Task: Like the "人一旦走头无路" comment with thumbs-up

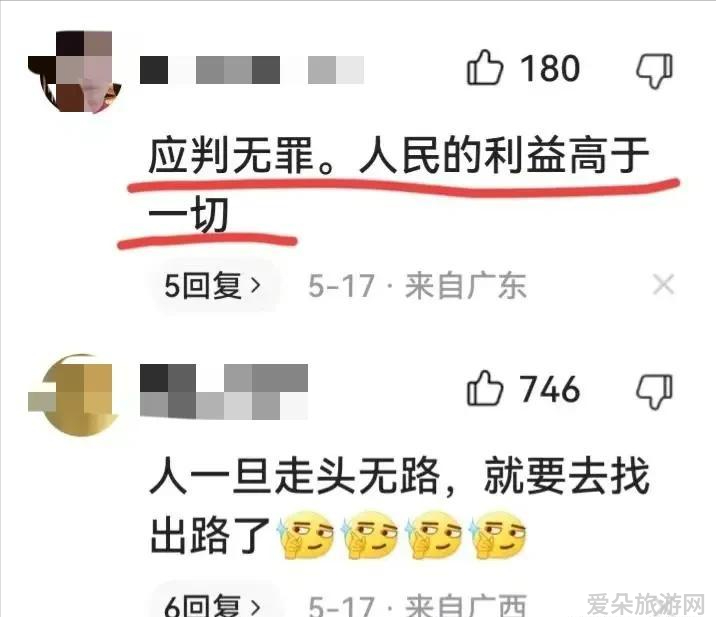Action: tap(484, 389)
